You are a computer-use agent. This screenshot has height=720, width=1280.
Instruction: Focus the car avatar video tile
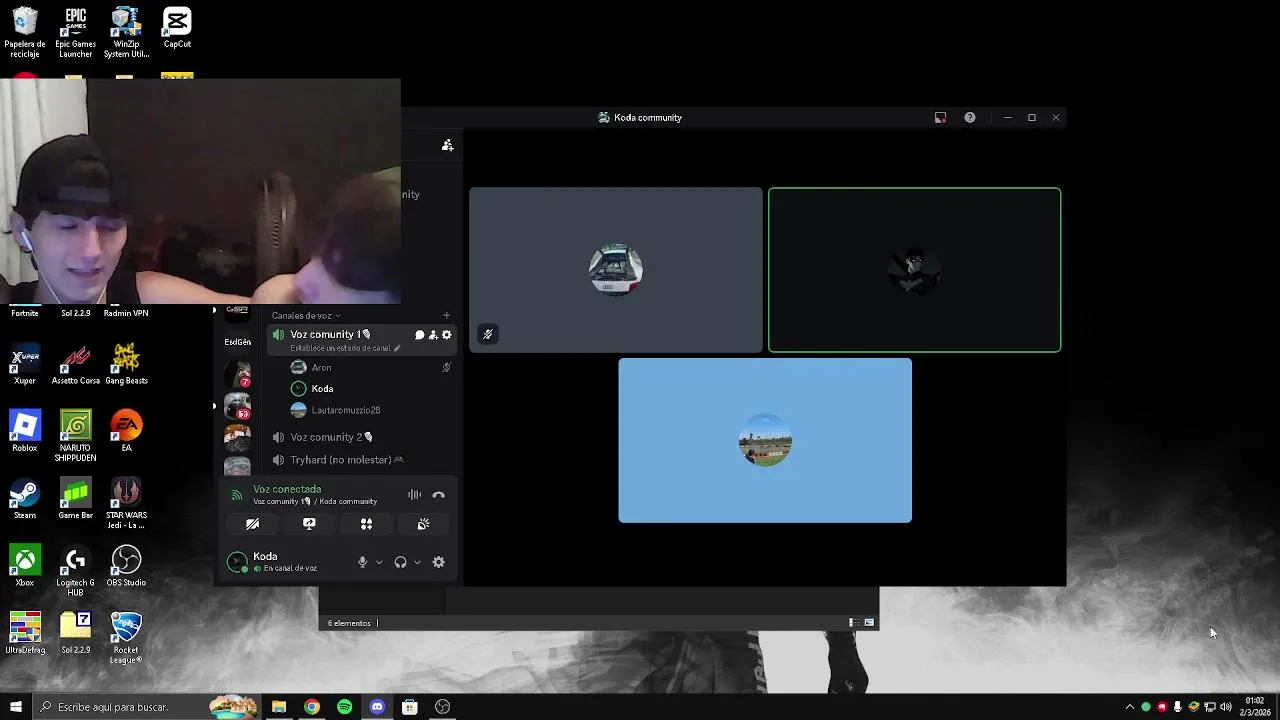tap(616, 270)
